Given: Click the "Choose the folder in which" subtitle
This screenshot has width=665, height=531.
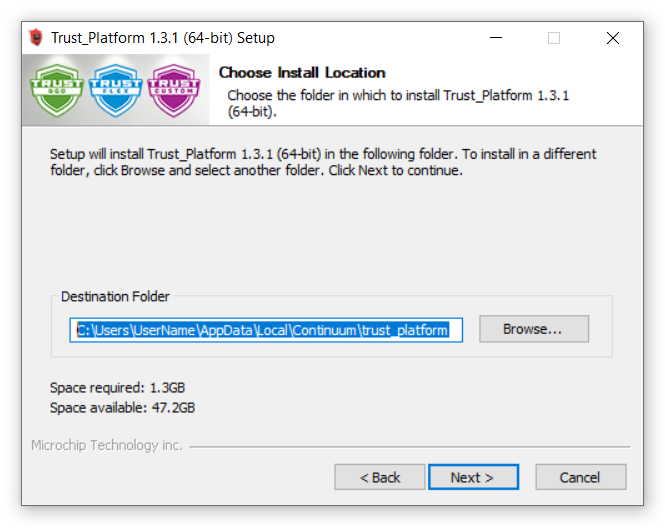Looking at the screenshot, I should tap(398, 103).
